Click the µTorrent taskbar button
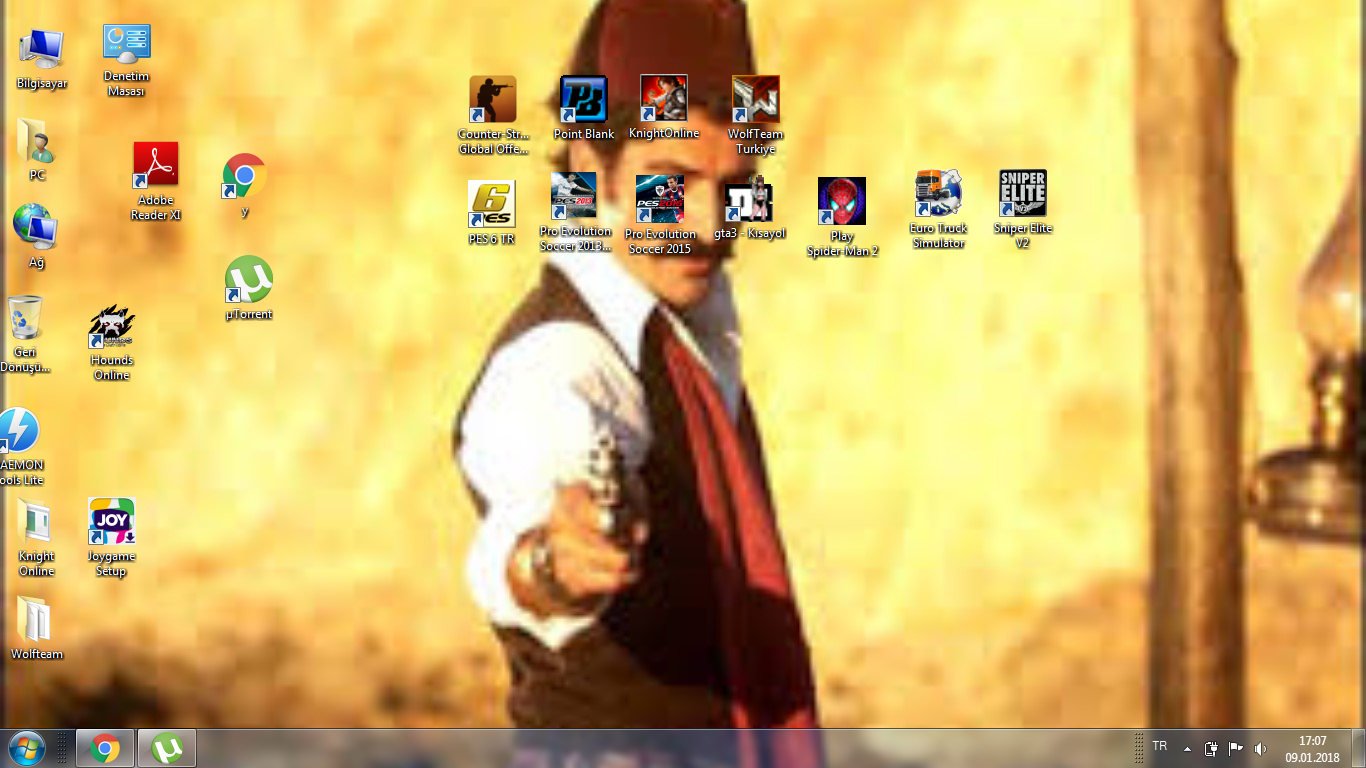 click(x=166, y=748)
